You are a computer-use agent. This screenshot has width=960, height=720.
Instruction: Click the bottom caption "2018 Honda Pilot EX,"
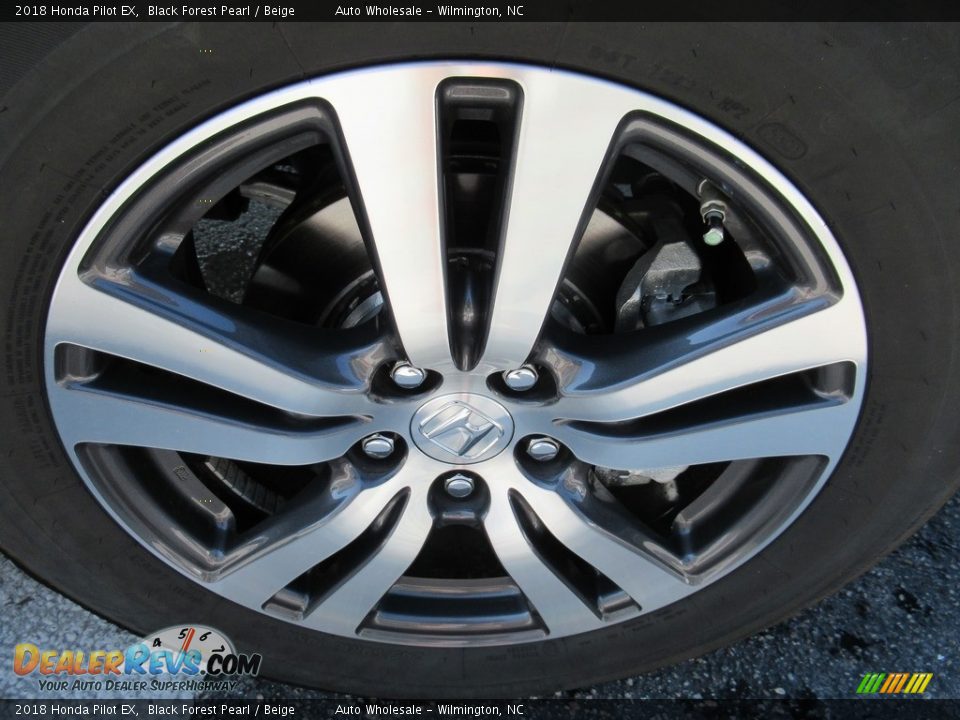coord(77,710)
